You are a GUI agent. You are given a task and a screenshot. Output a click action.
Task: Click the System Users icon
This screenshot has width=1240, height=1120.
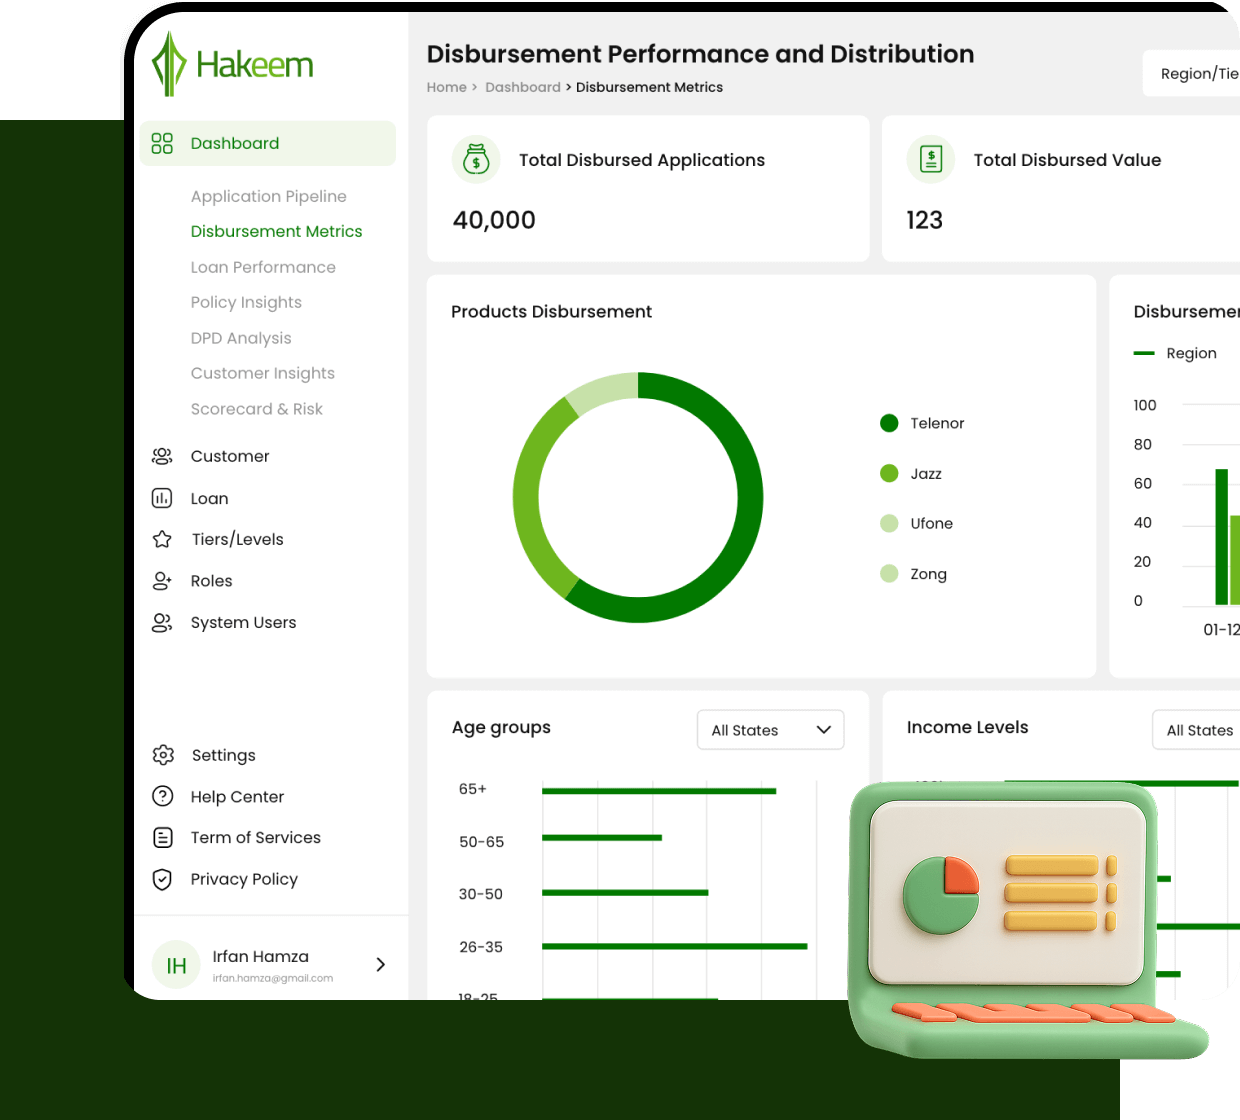click(x=161, y=622)
